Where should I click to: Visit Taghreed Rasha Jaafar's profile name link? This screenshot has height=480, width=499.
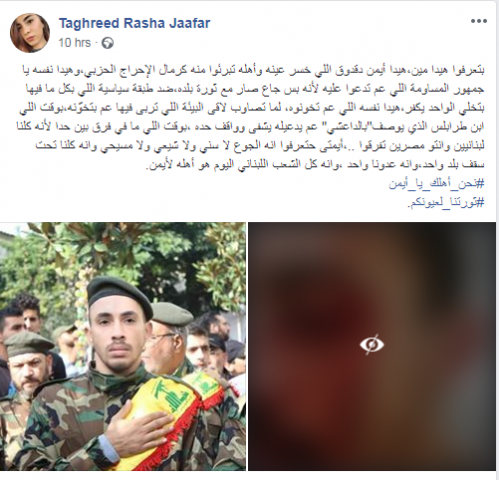coord(135,23)
